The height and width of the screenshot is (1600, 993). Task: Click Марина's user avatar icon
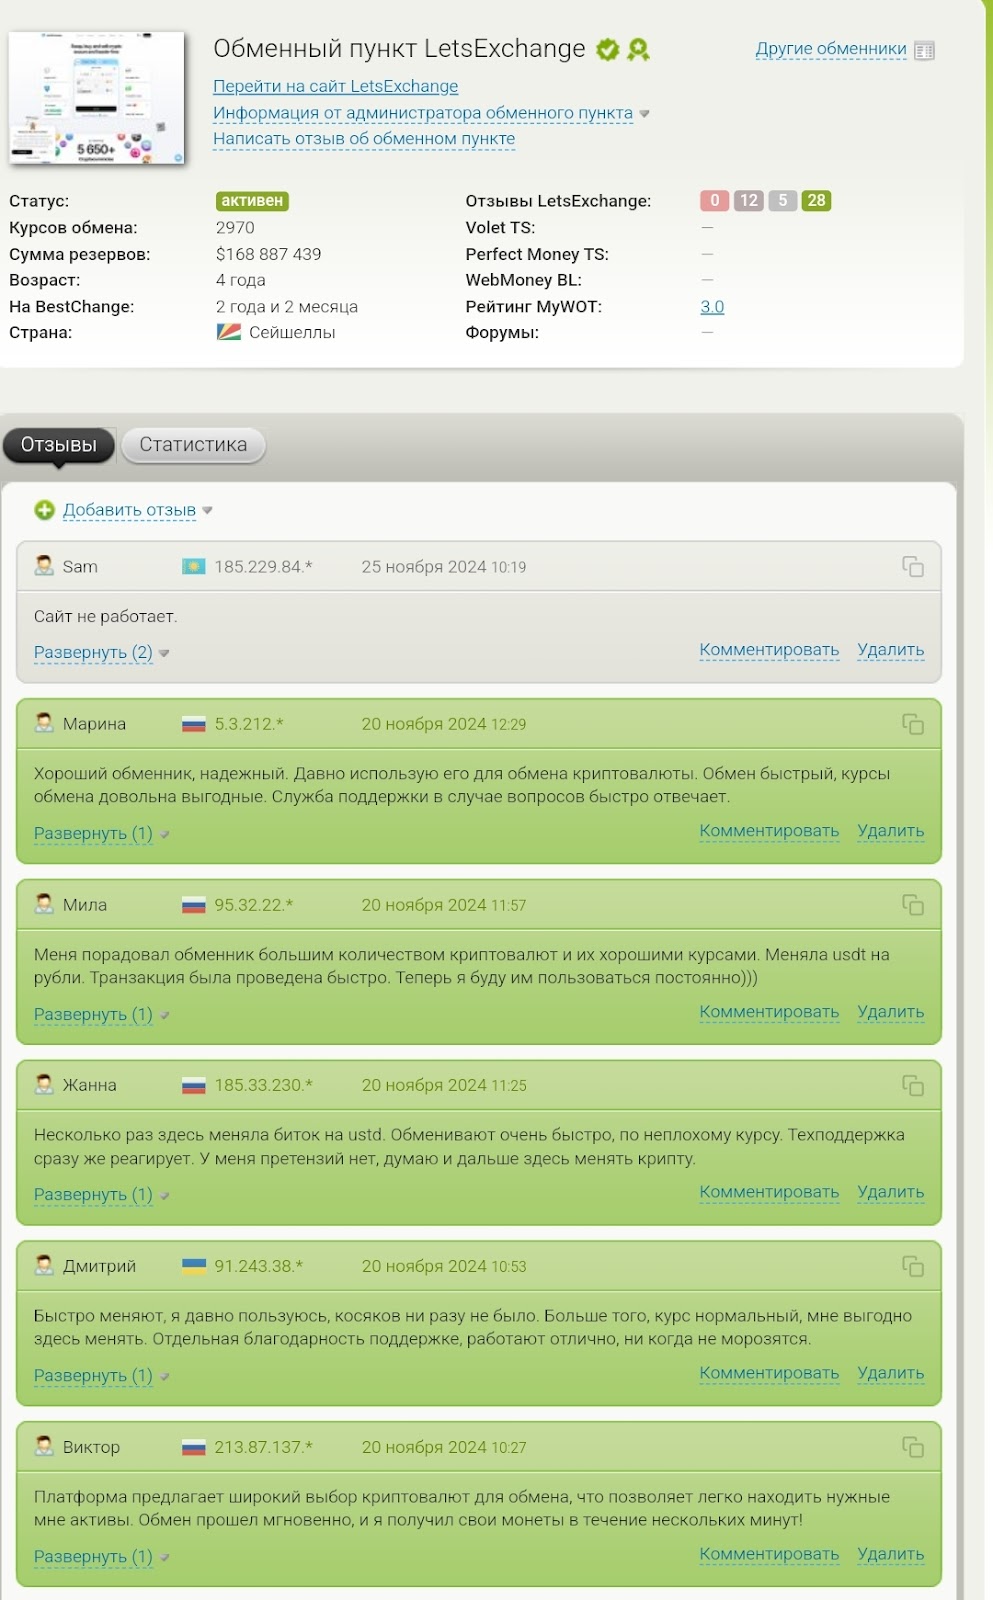[x=44, y=723]
